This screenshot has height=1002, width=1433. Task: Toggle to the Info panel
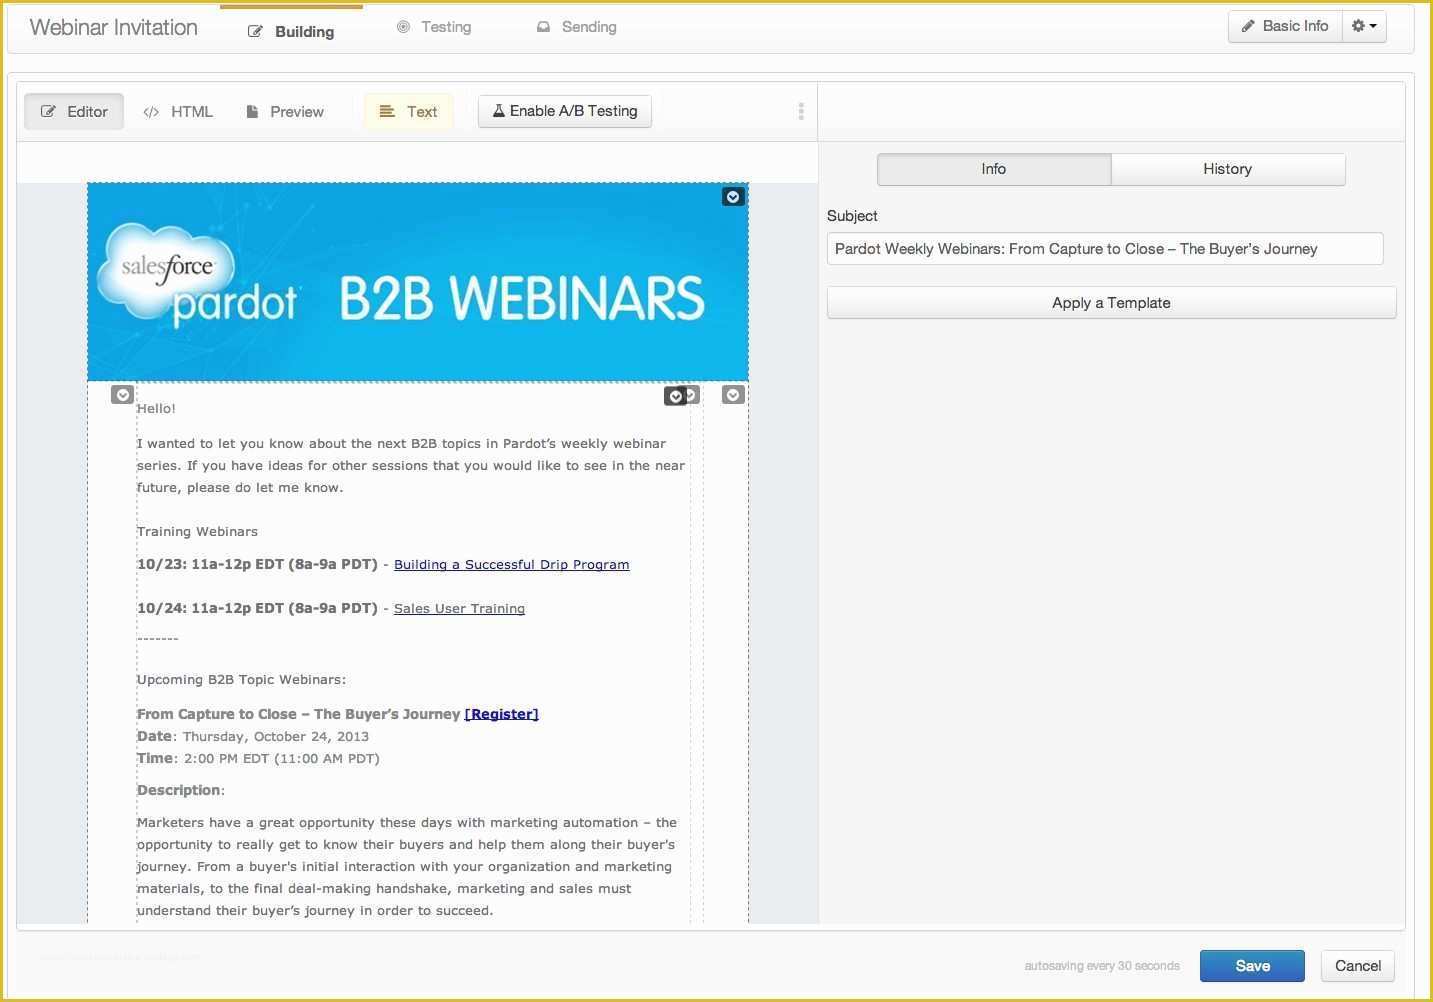pos(993,169)
